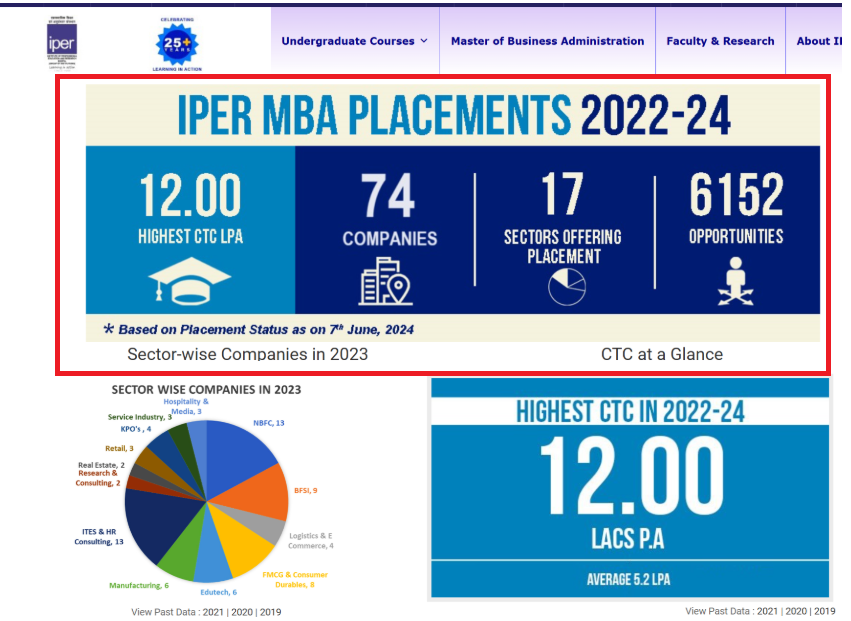Open the Faculty & Research menu
This screenshot has height=621, width=851.
pyautogui.click(x=720, y=41)
